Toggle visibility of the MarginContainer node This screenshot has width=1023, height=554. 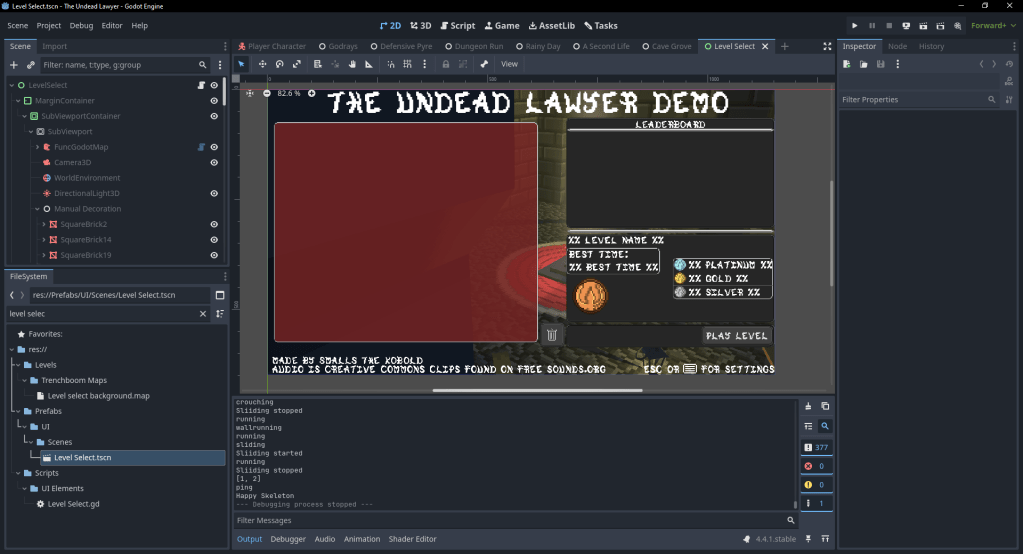tap(214, 101)
